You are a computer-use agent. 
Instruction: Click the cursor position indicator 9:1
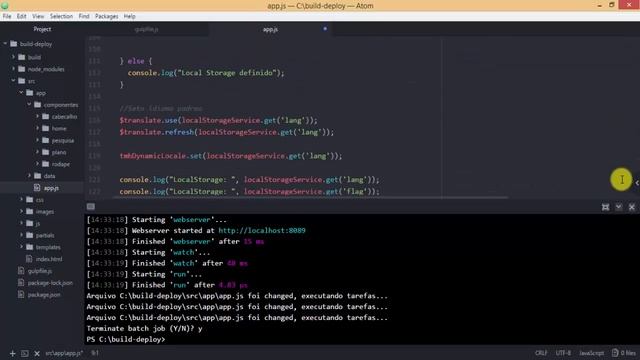point(95,353)
